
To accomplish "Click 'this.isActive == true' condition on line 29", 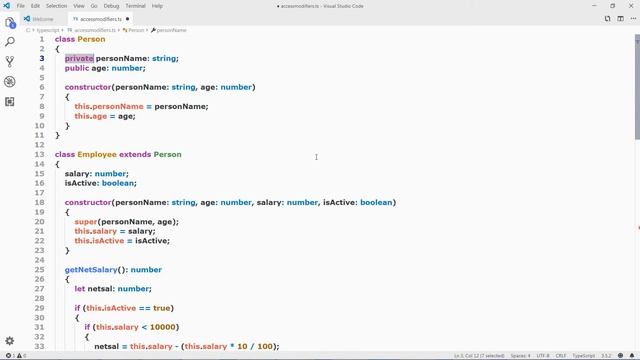I will click(x=129, y=308).
